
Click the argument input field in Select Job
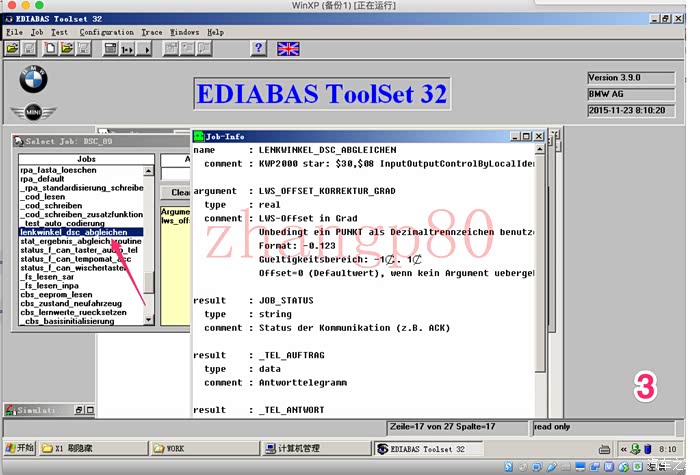[x=176, y=174]
